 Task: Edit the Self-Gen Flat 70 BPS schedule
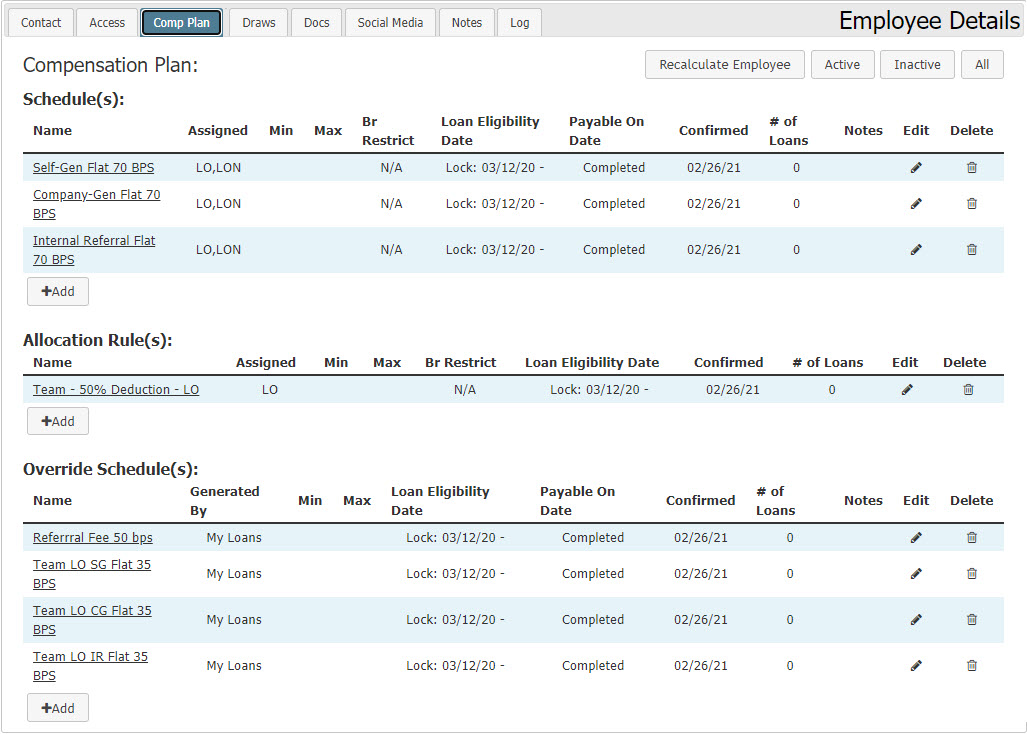916,168
